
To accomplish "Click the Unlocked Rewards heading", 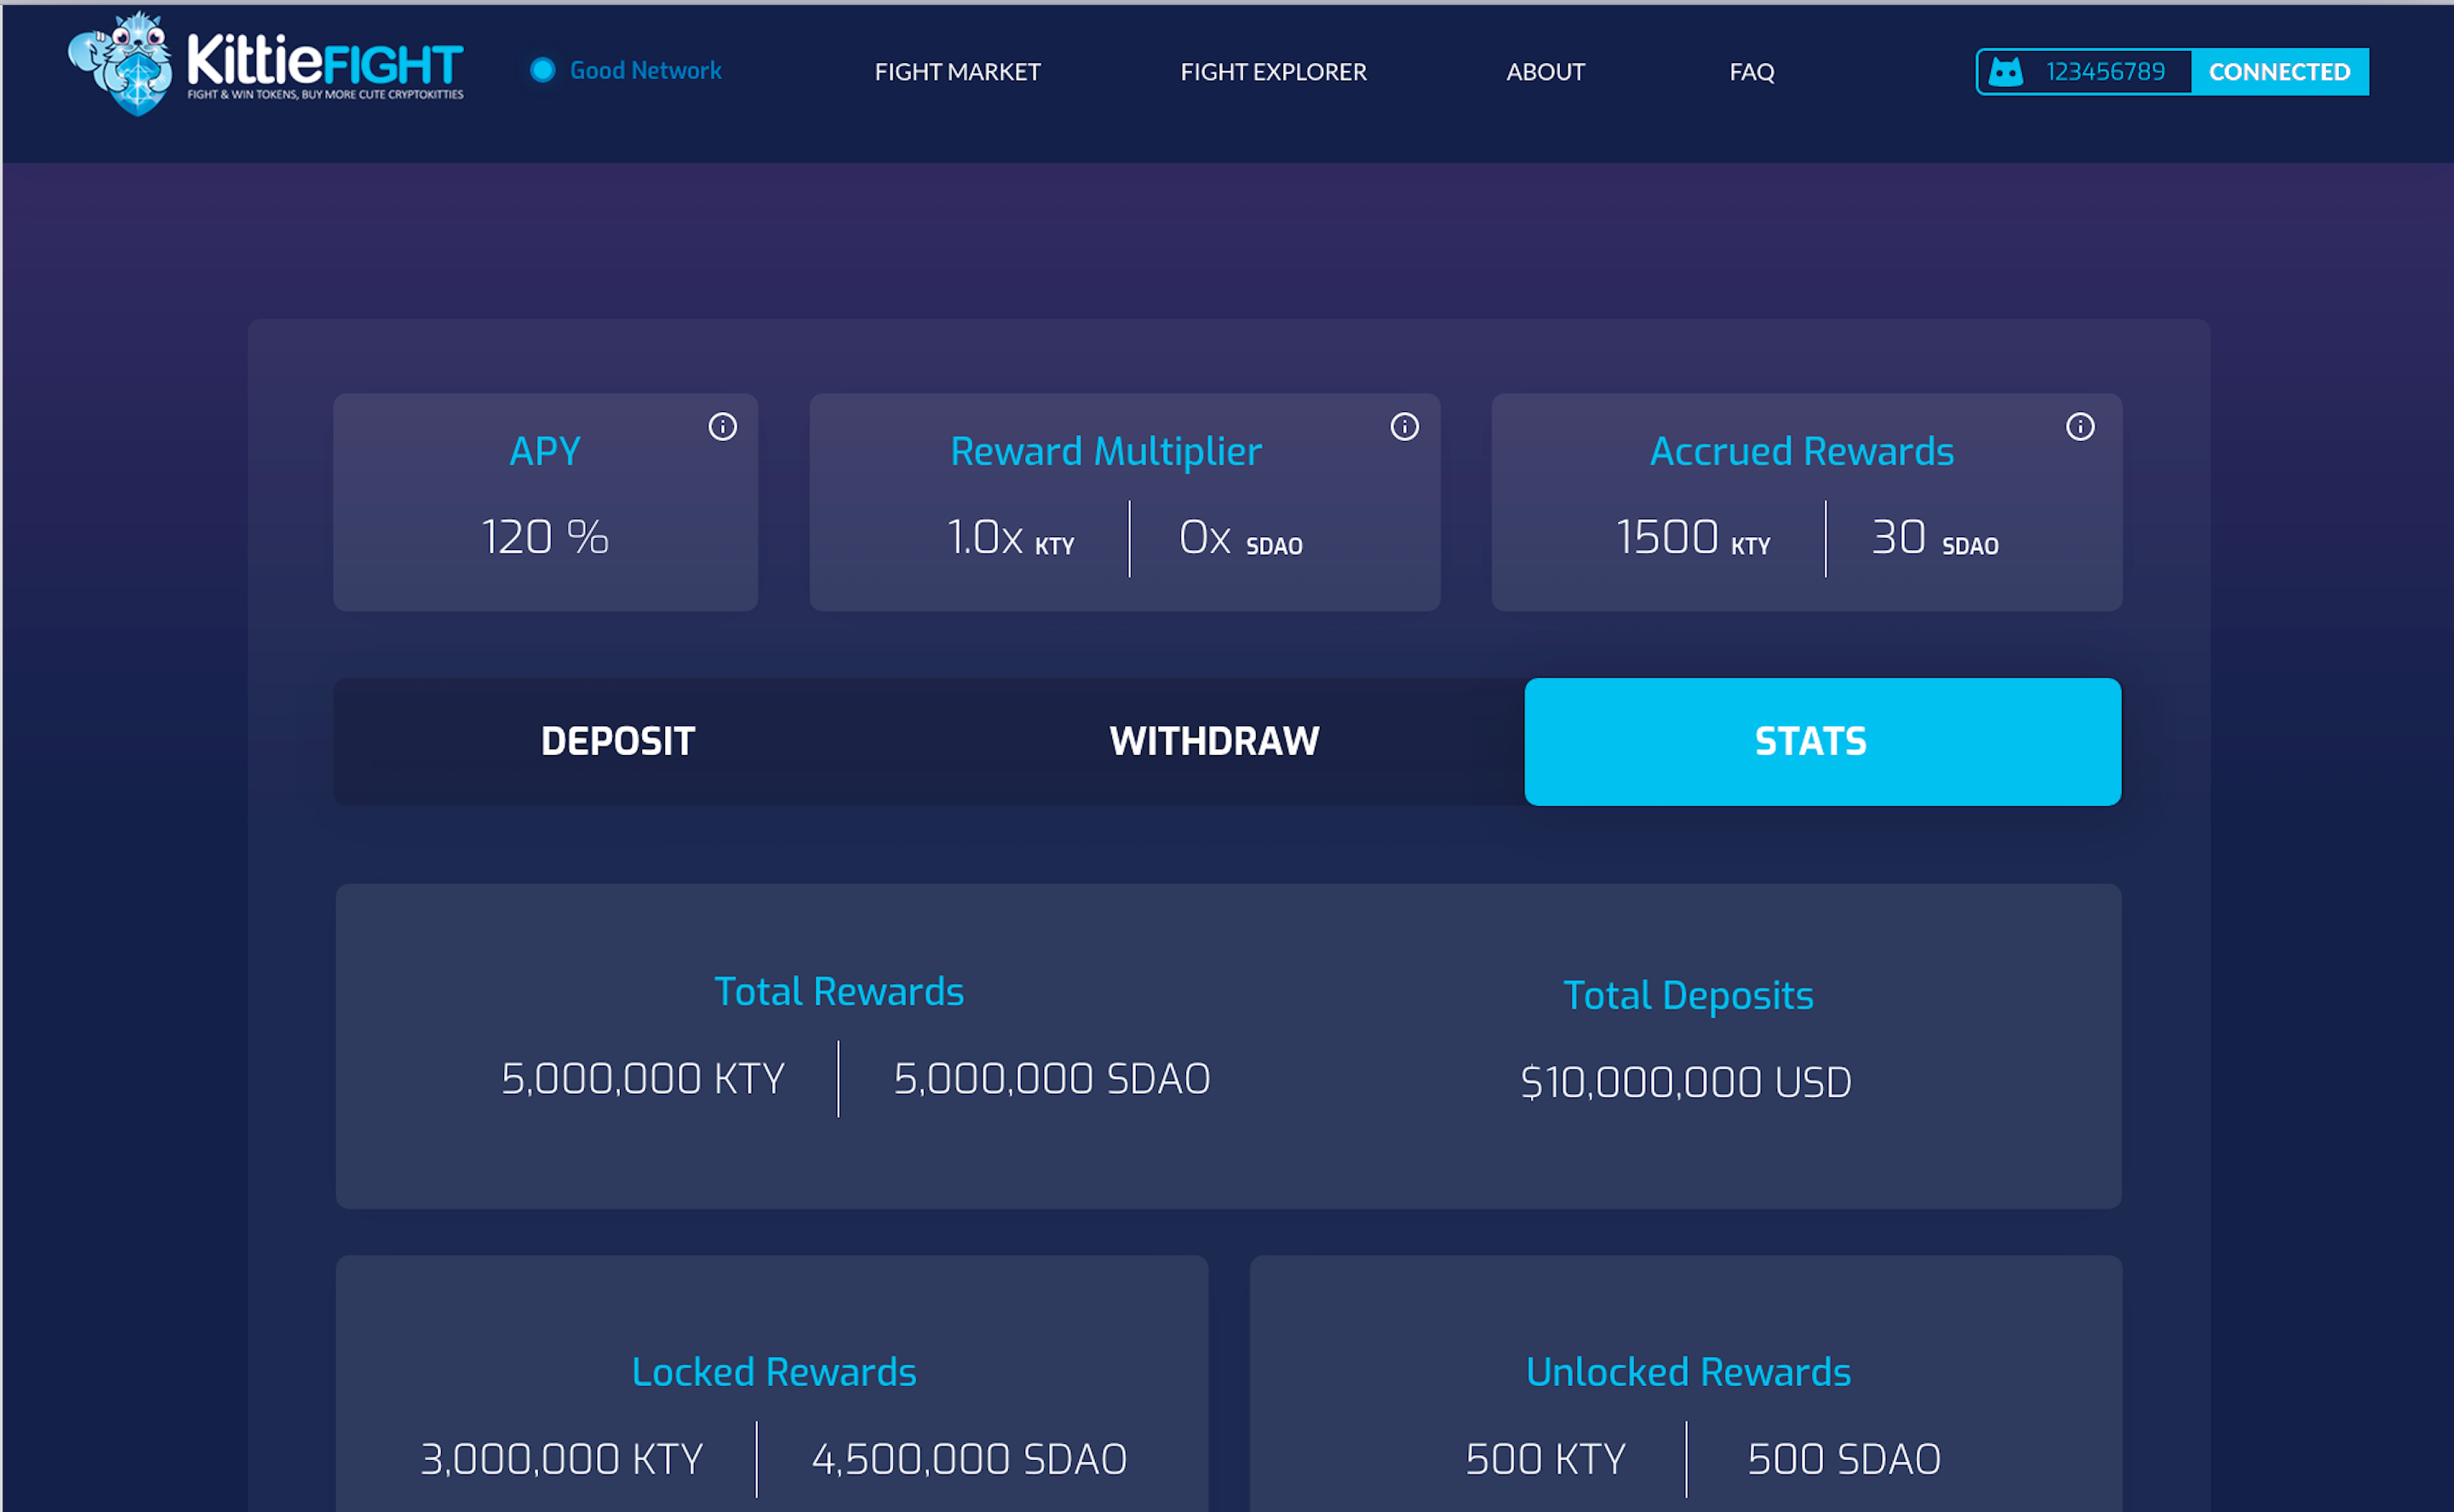I will tap(1687, 1372).
